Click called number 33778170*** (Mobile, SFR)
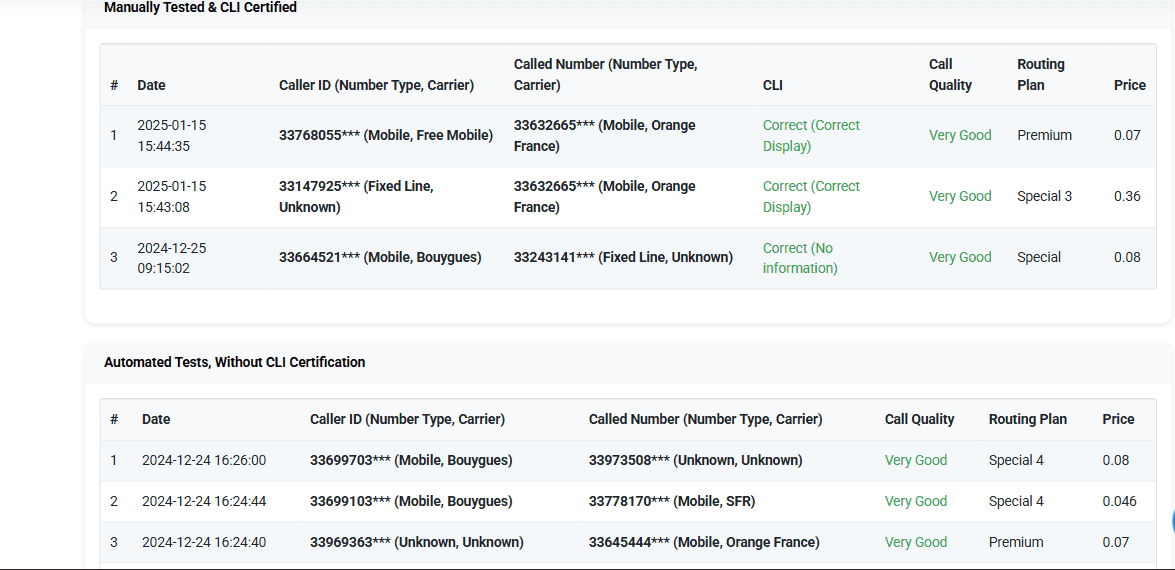 [x=671, y=501]
